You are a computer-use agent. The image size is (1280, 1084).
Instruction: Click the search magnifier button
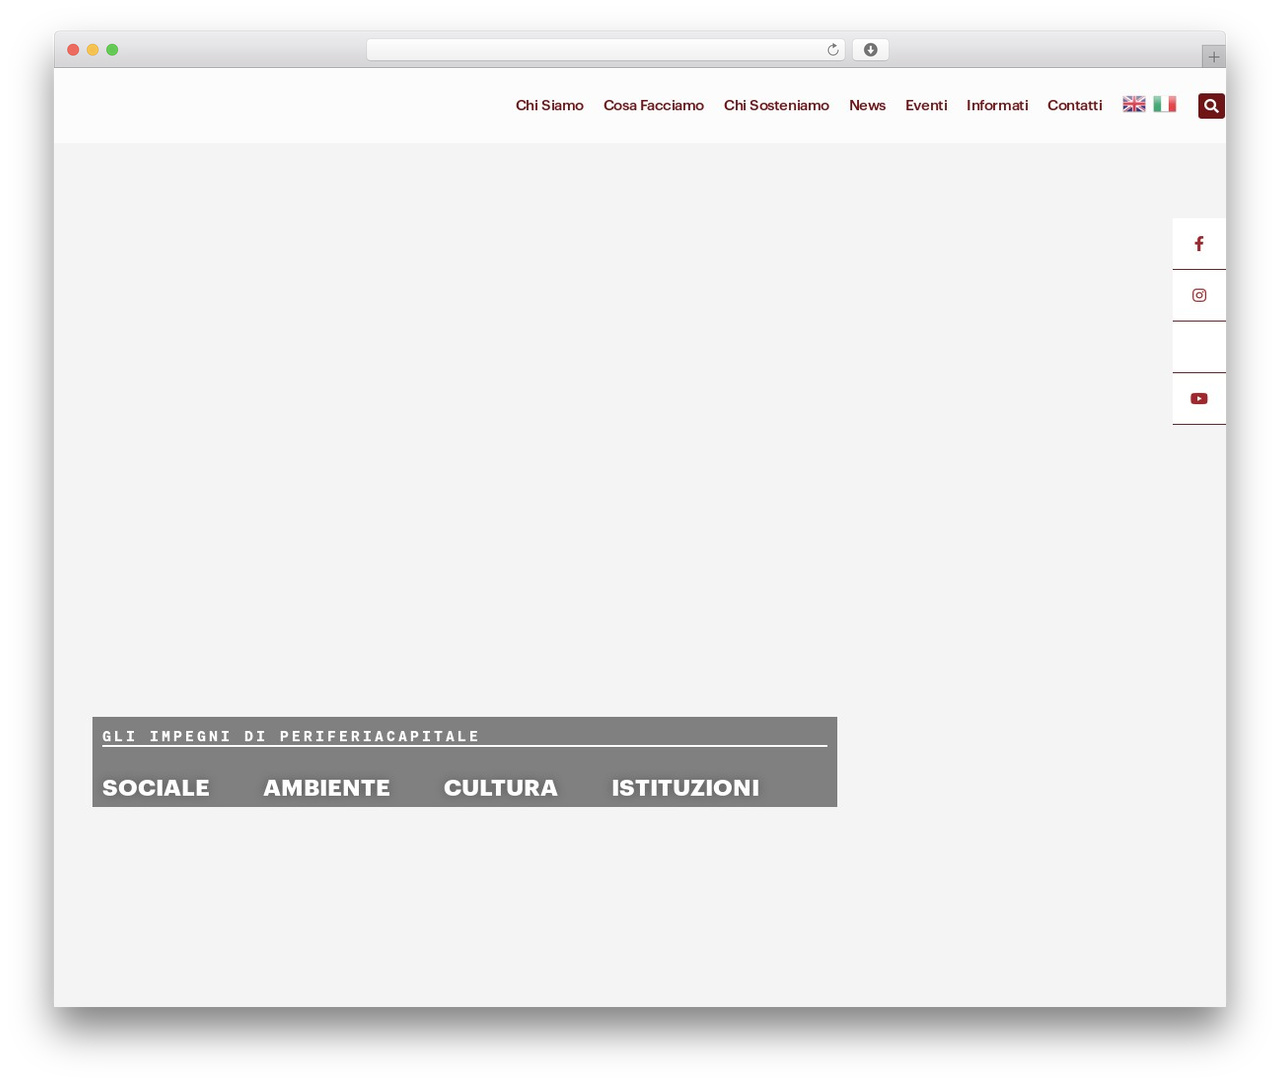[x=1211, y=106]
